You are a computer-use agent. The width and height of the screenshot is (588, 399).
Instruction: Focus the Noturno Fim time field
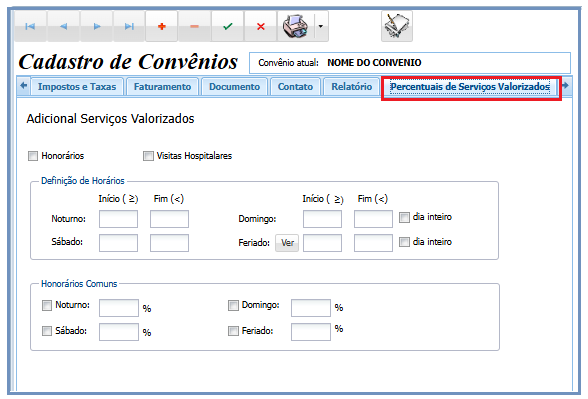pyautogui.click(x=169, y=219)
